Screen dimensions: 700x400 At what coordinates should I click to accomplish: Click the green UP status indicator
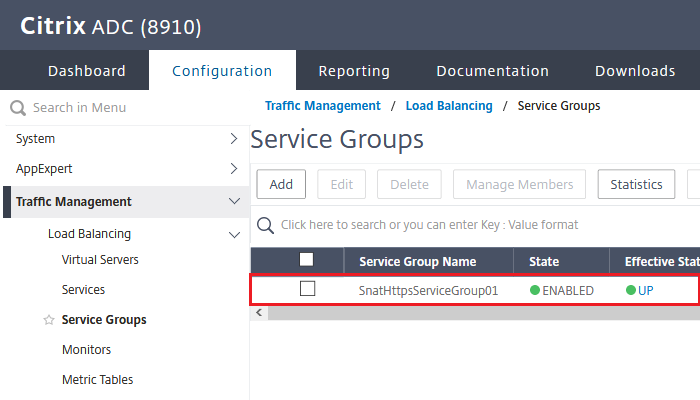631,290
